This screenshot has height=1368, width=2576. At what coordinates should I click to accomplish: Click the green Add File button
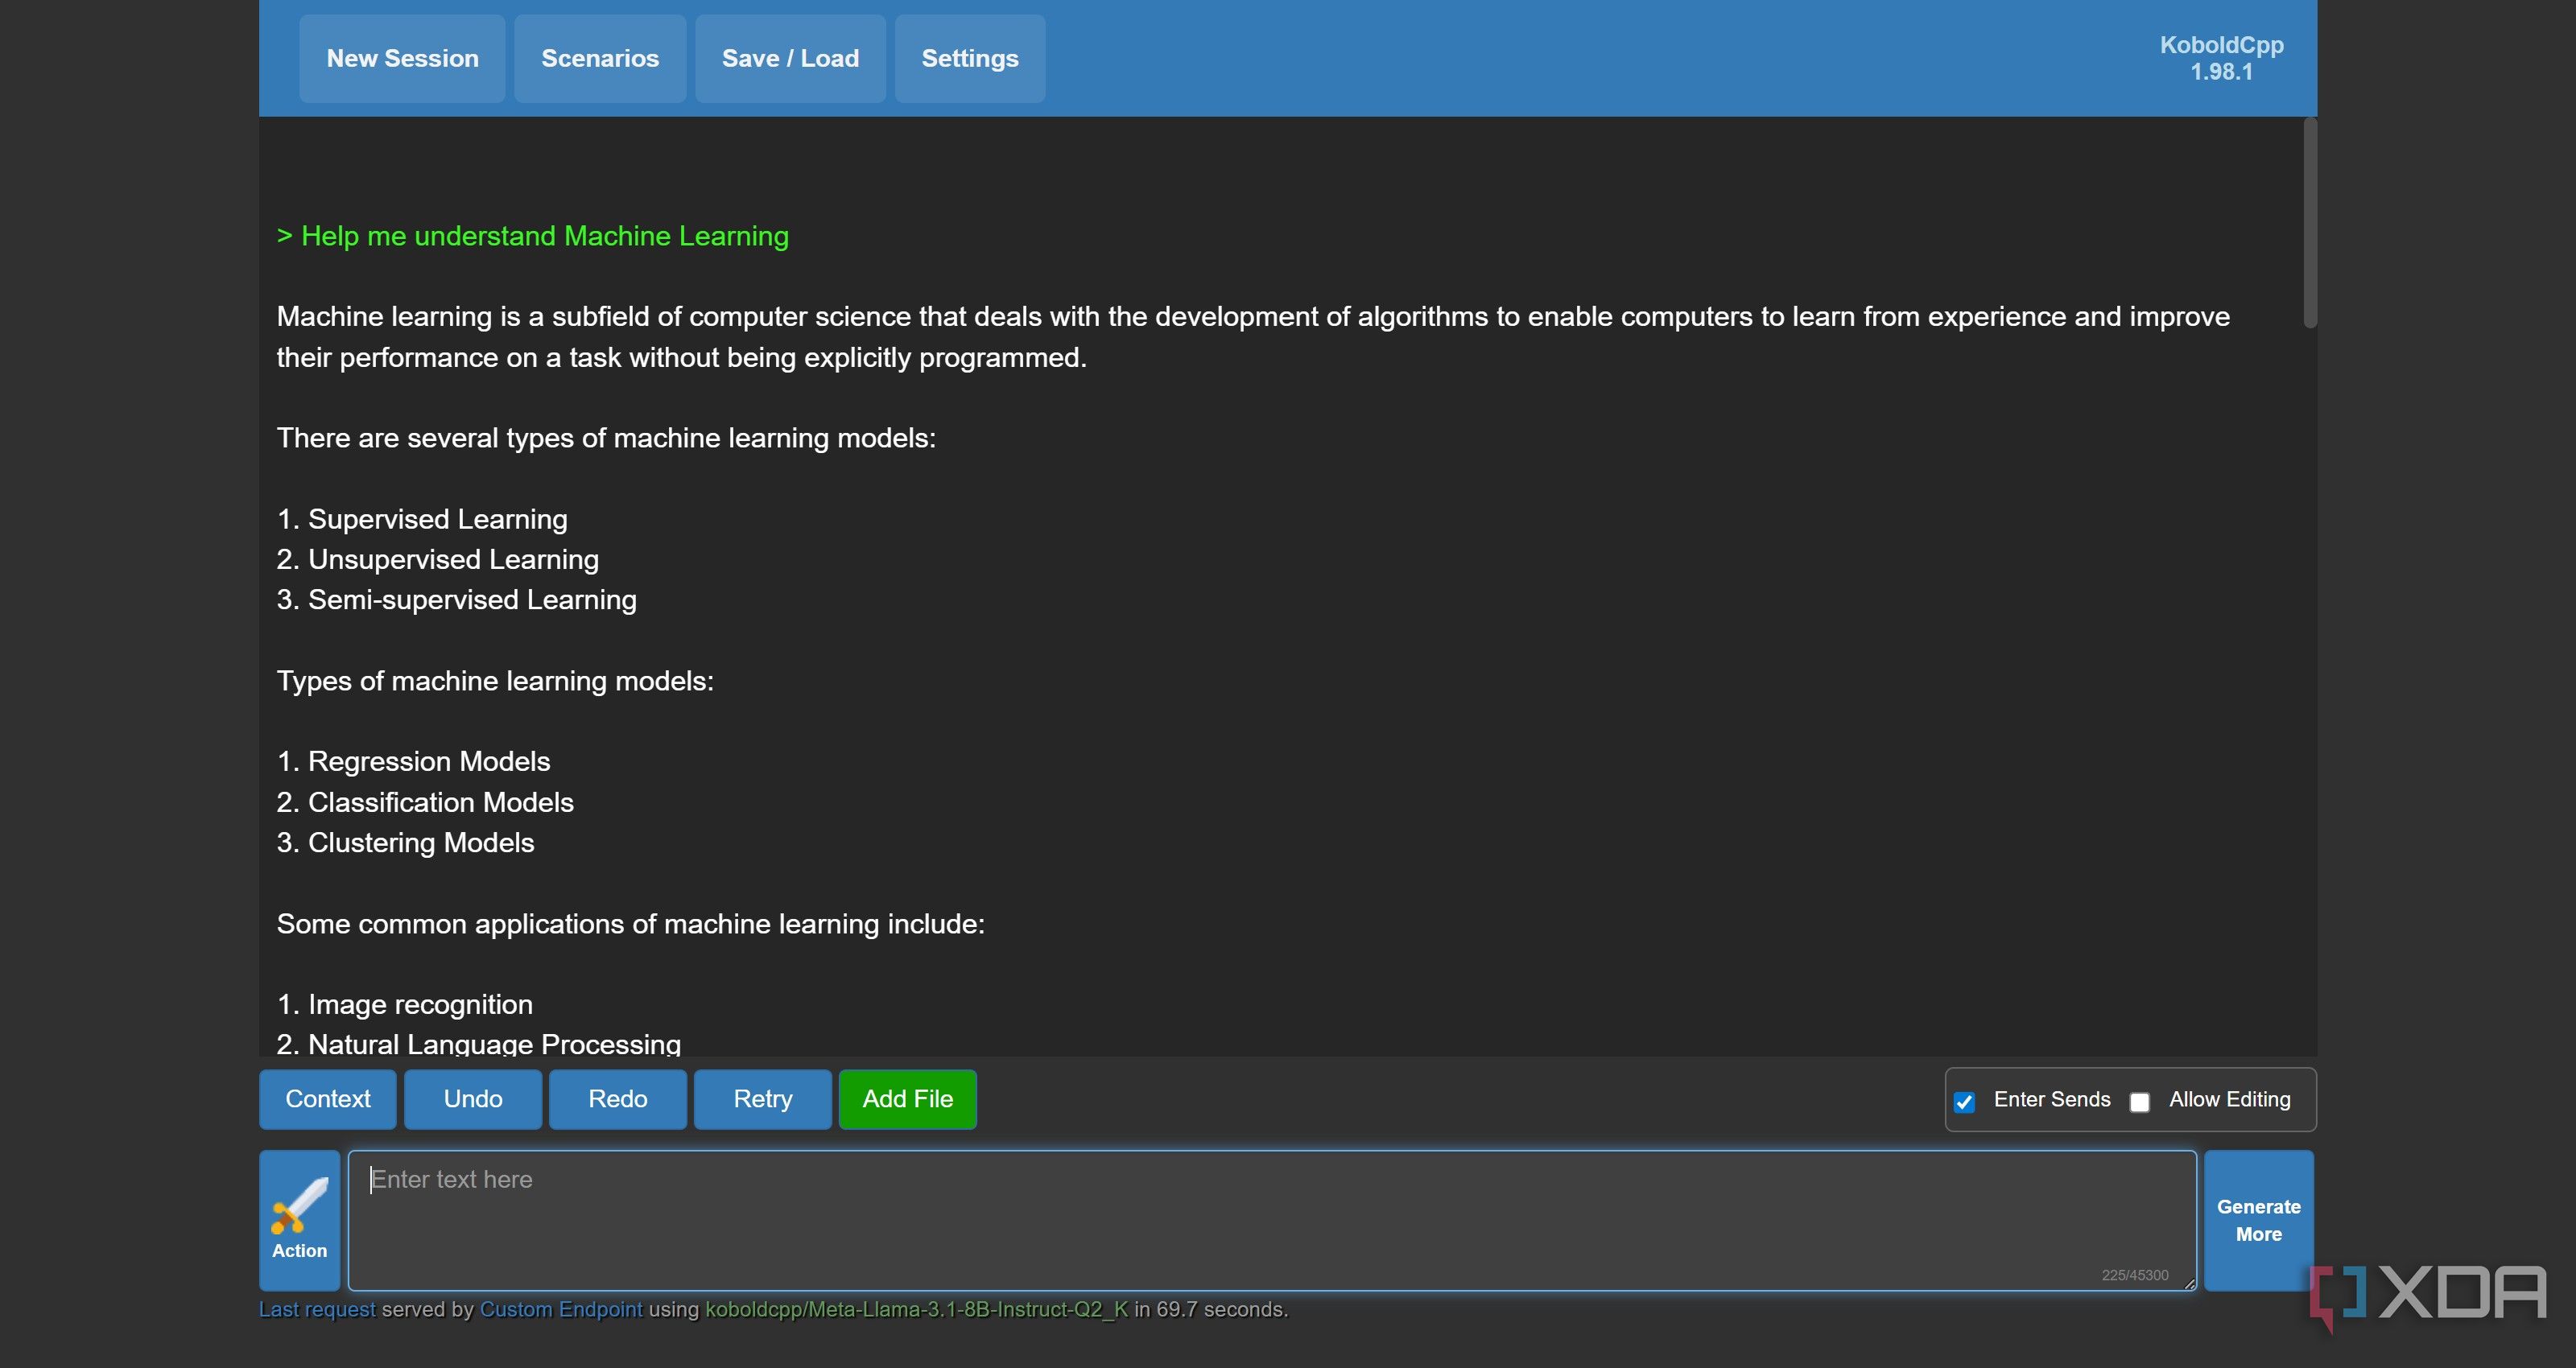pyautogui.click(x=908, y=1099)
